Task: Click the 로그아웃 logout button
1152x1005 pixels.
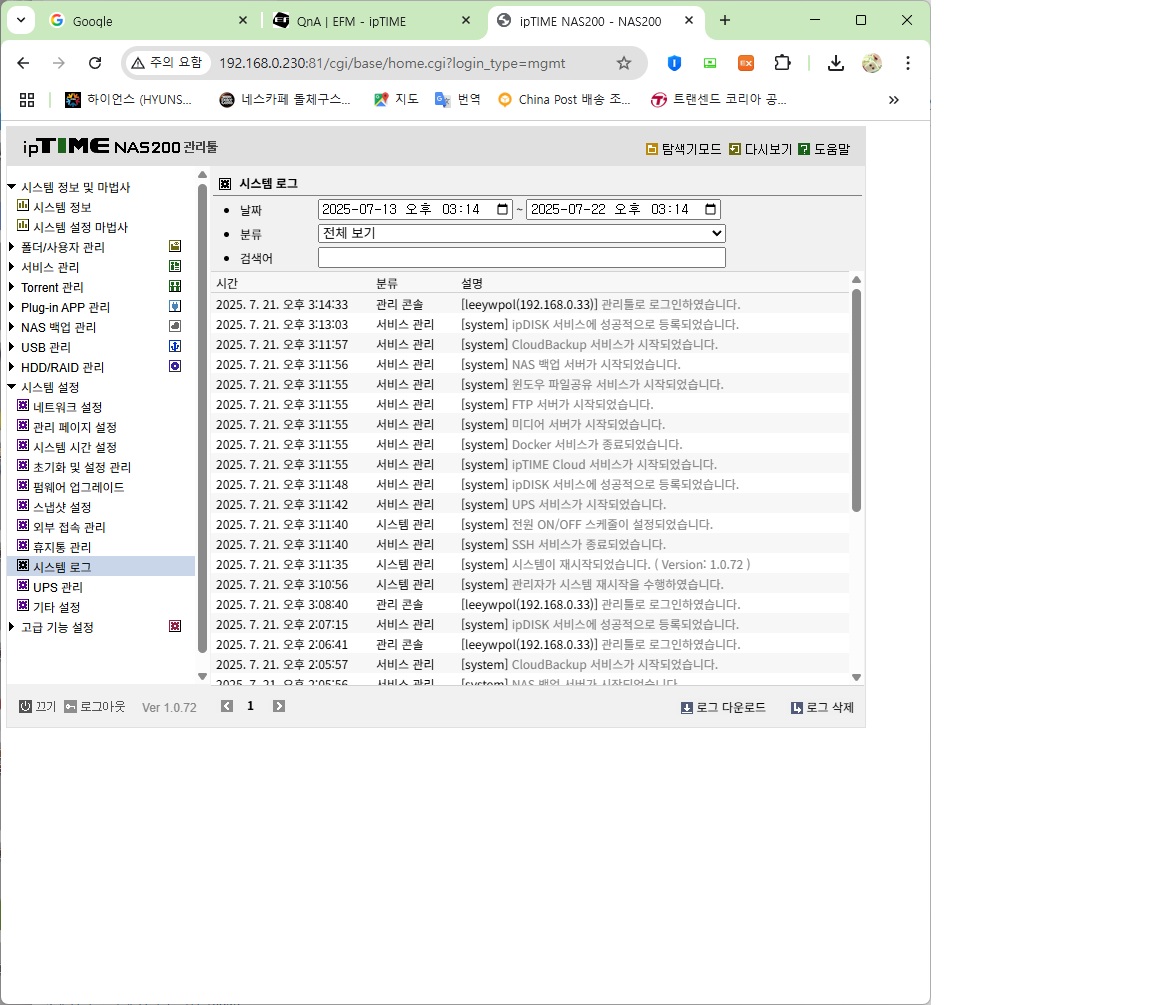Action: coord(95,706)
